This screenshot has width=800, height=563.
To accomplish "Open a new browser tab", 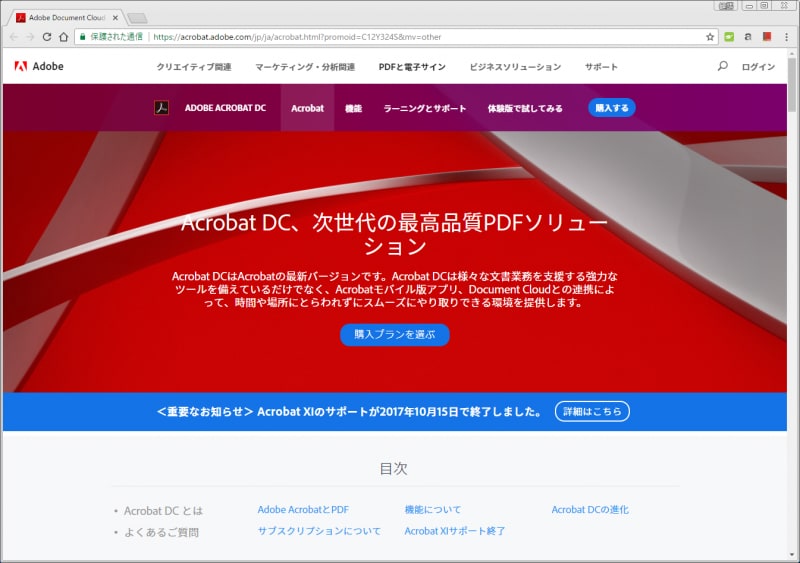I will point(137,18).
